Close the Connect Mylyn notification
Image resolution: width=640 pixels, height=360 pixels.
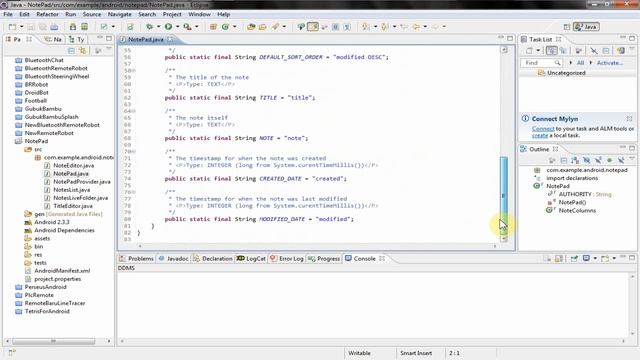(629, 119)
